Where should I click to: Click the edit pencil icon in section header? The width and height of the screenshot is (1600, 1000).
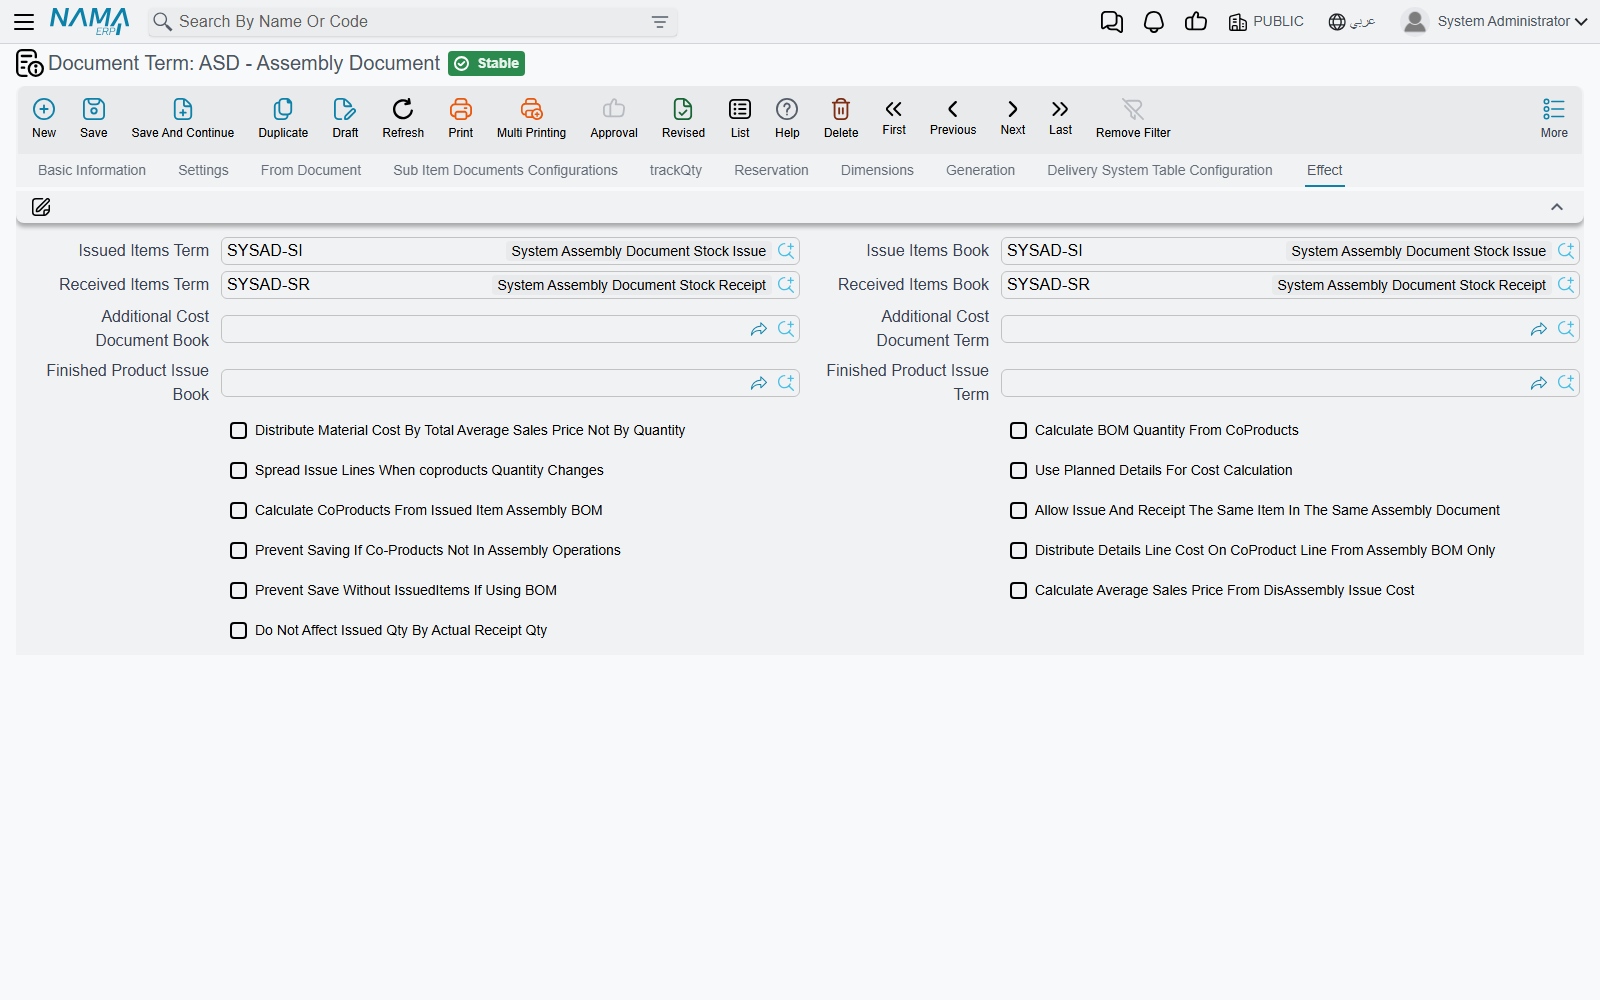[41, 207]
